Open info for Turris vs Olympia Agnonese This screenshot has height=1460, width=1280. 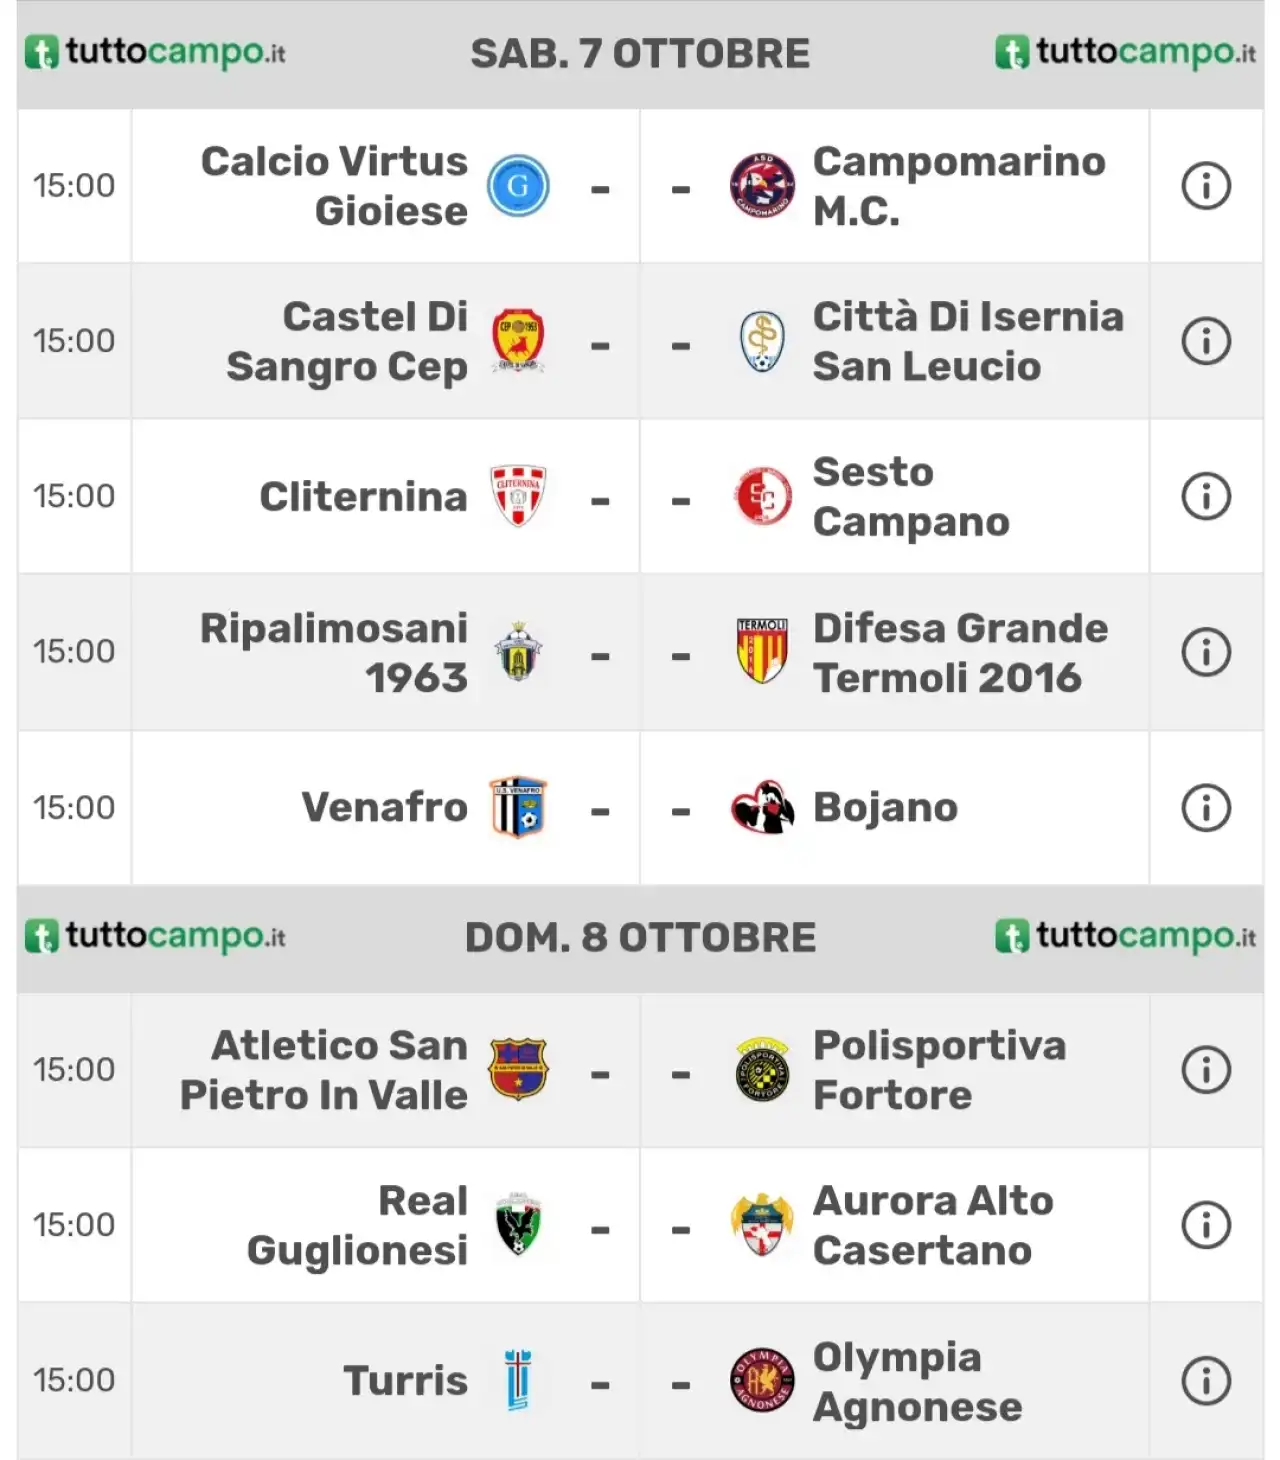click(1206, 1381)
